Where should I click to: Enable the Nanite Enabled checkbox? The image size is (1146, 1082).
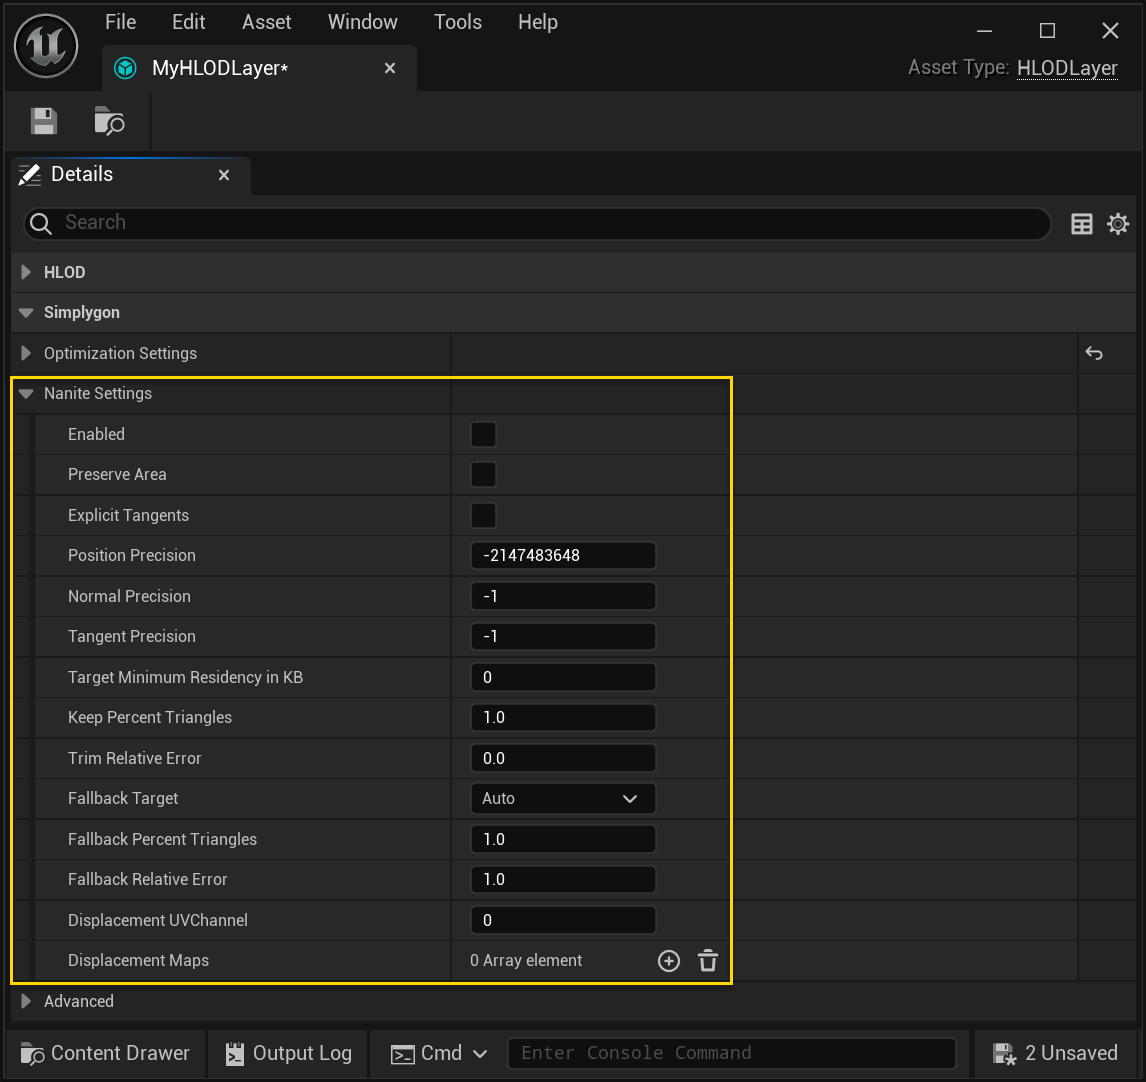pos(483,434)
